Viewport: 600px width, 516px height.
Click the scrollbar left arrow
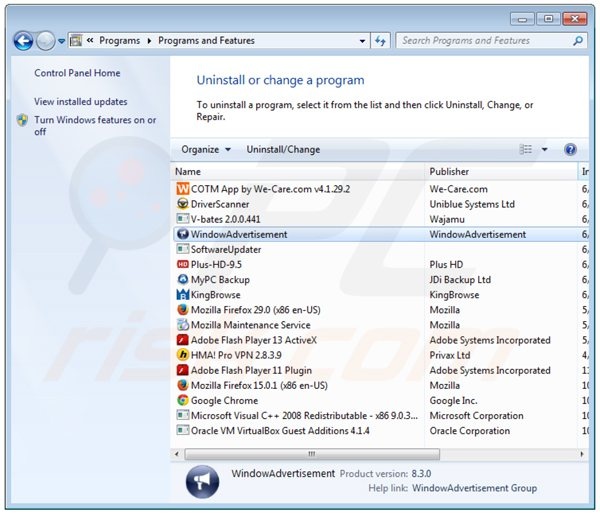(176, 454)
